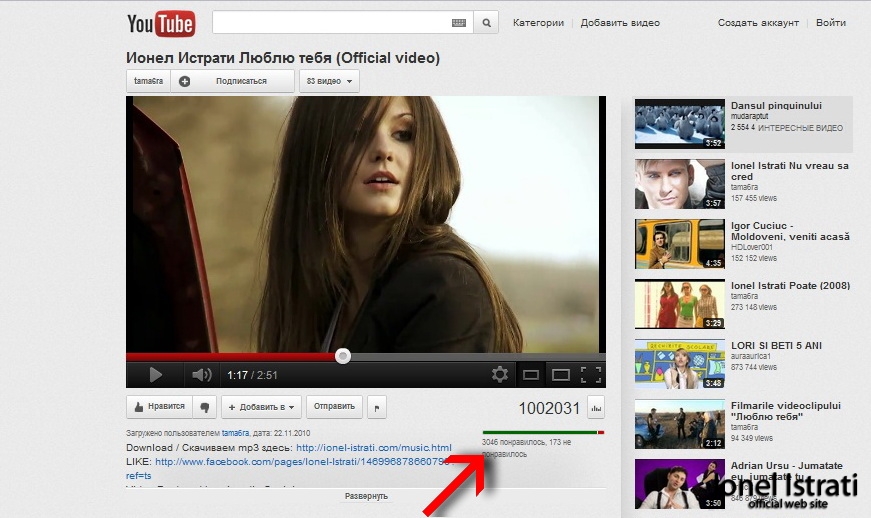Open the on-screen keyboard icon in search
This screenshot has height=518, width=871.
459,23
